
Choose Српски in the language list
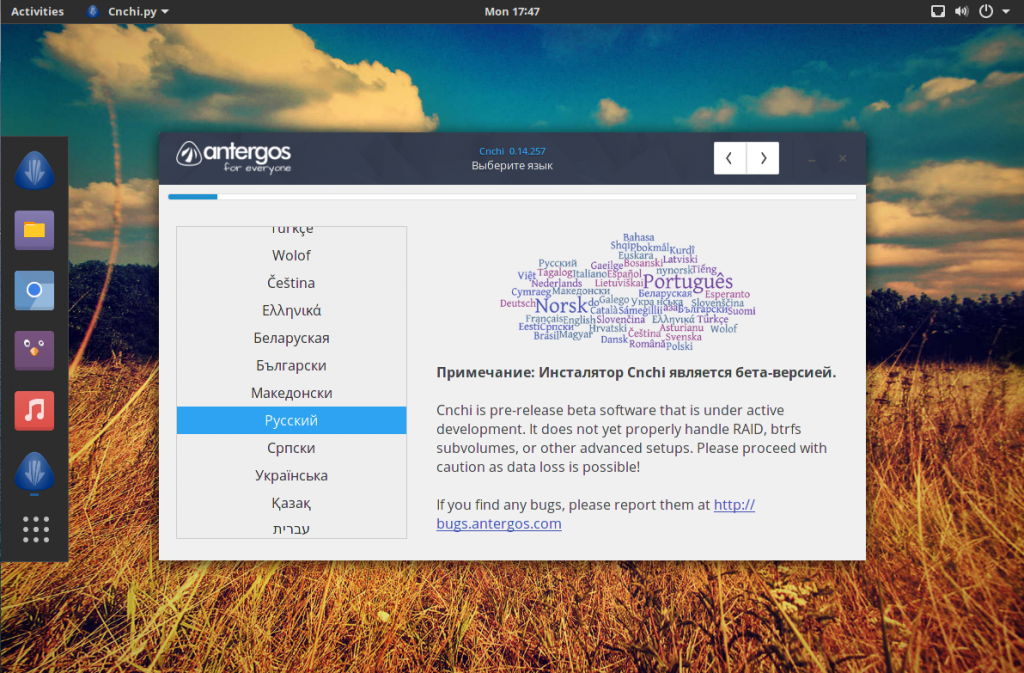pyautogui.click(x=291, y=448)
